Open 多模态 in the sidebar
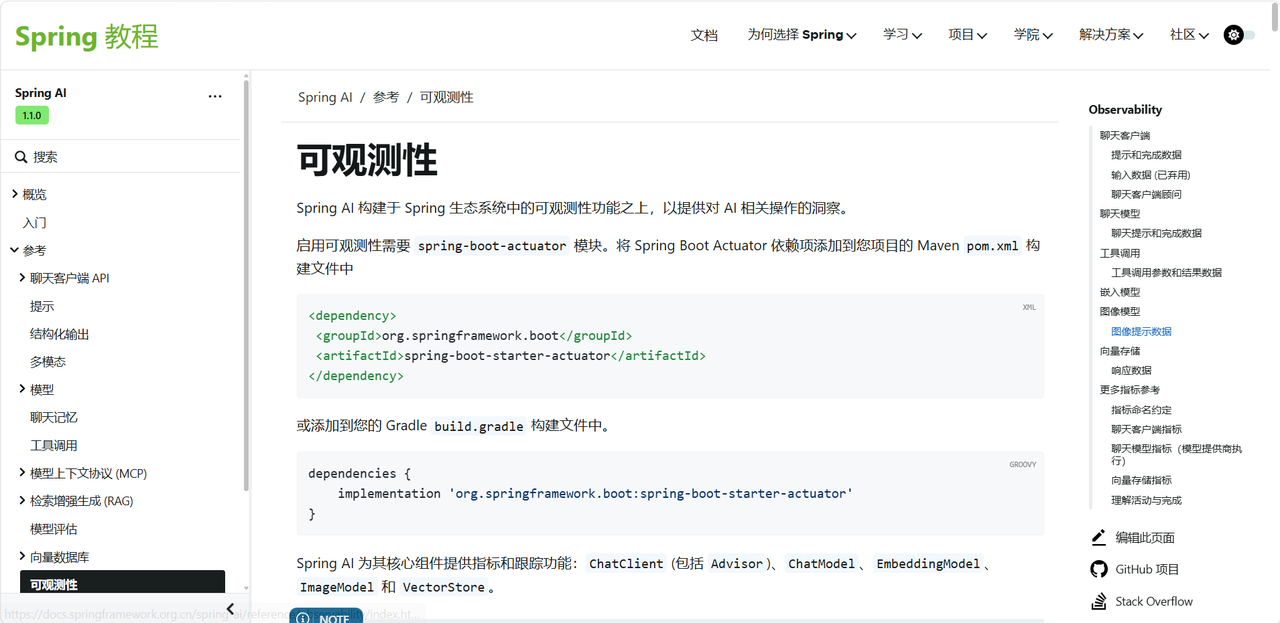1280x623 pixels. 48,362
